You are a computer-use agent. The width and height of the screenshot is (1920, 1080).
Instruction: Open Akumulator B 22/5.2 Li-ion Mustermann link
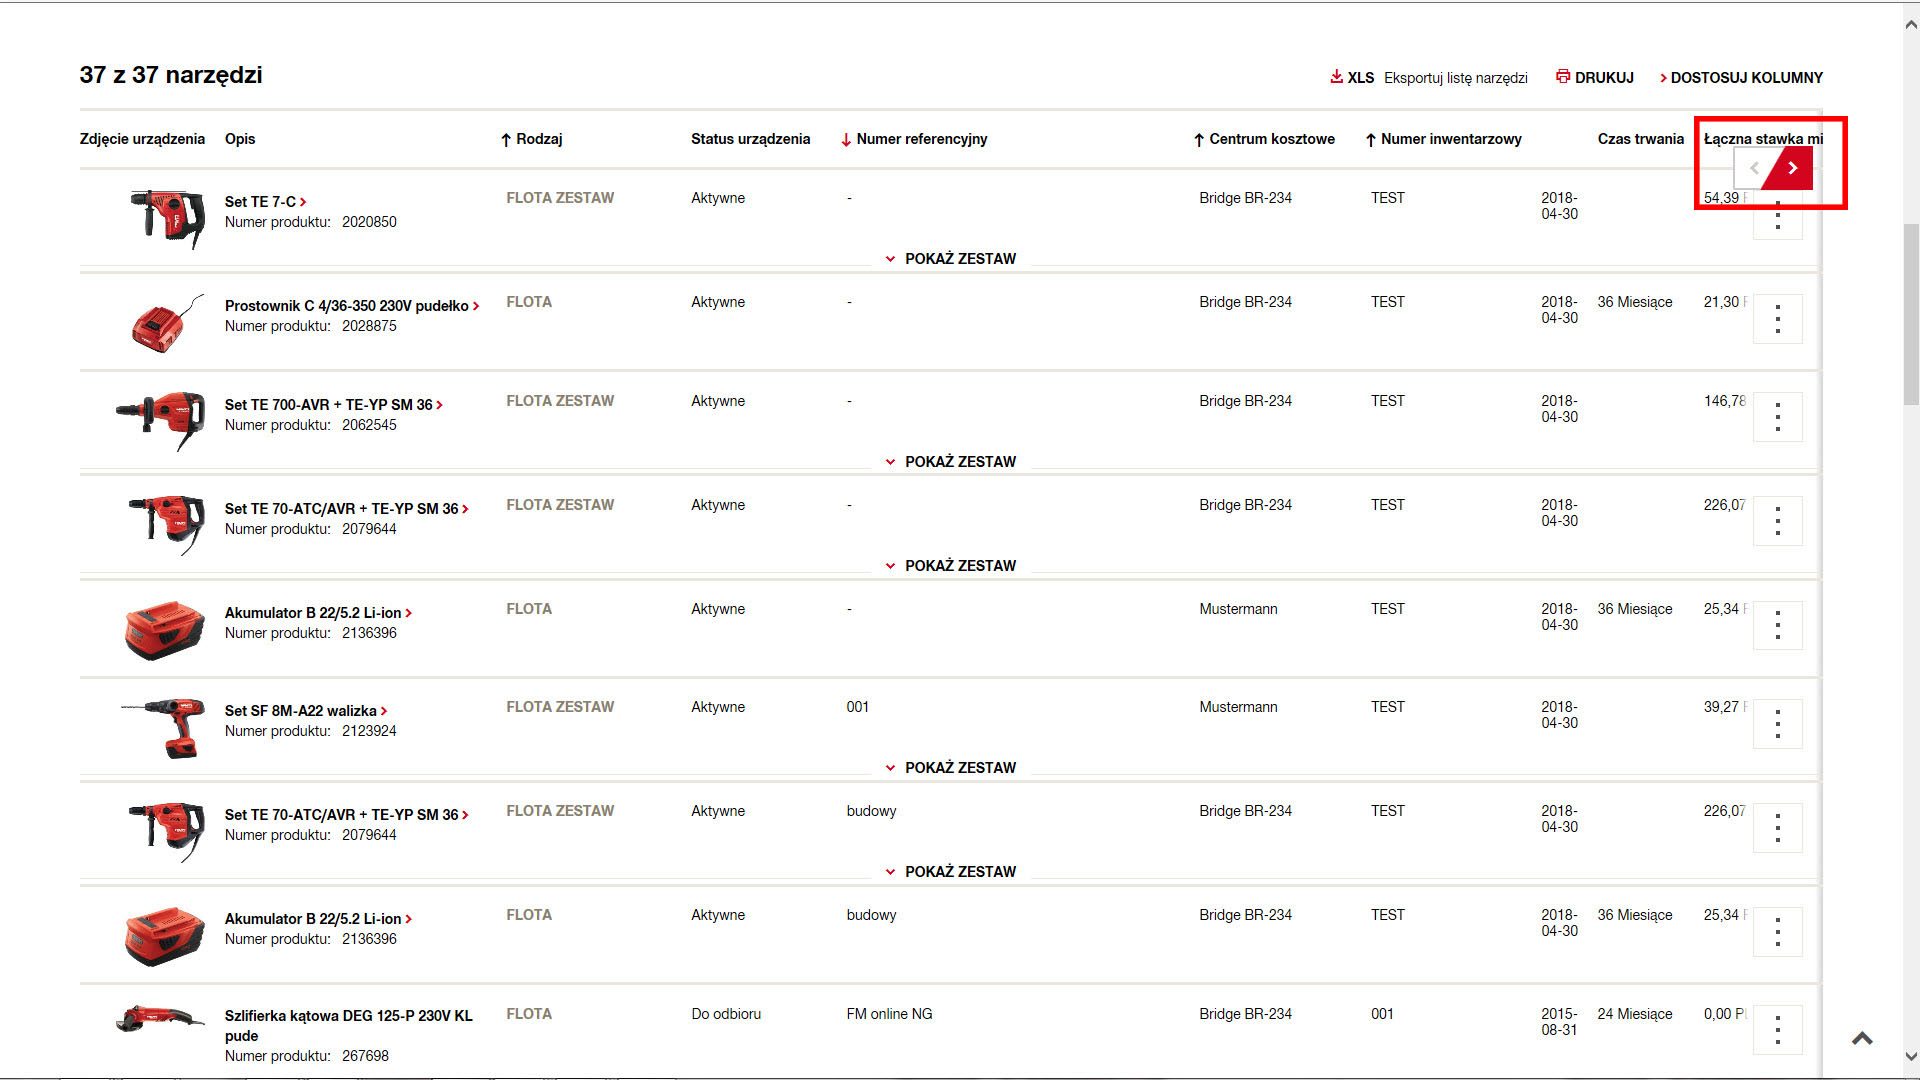tap(313, 613)
